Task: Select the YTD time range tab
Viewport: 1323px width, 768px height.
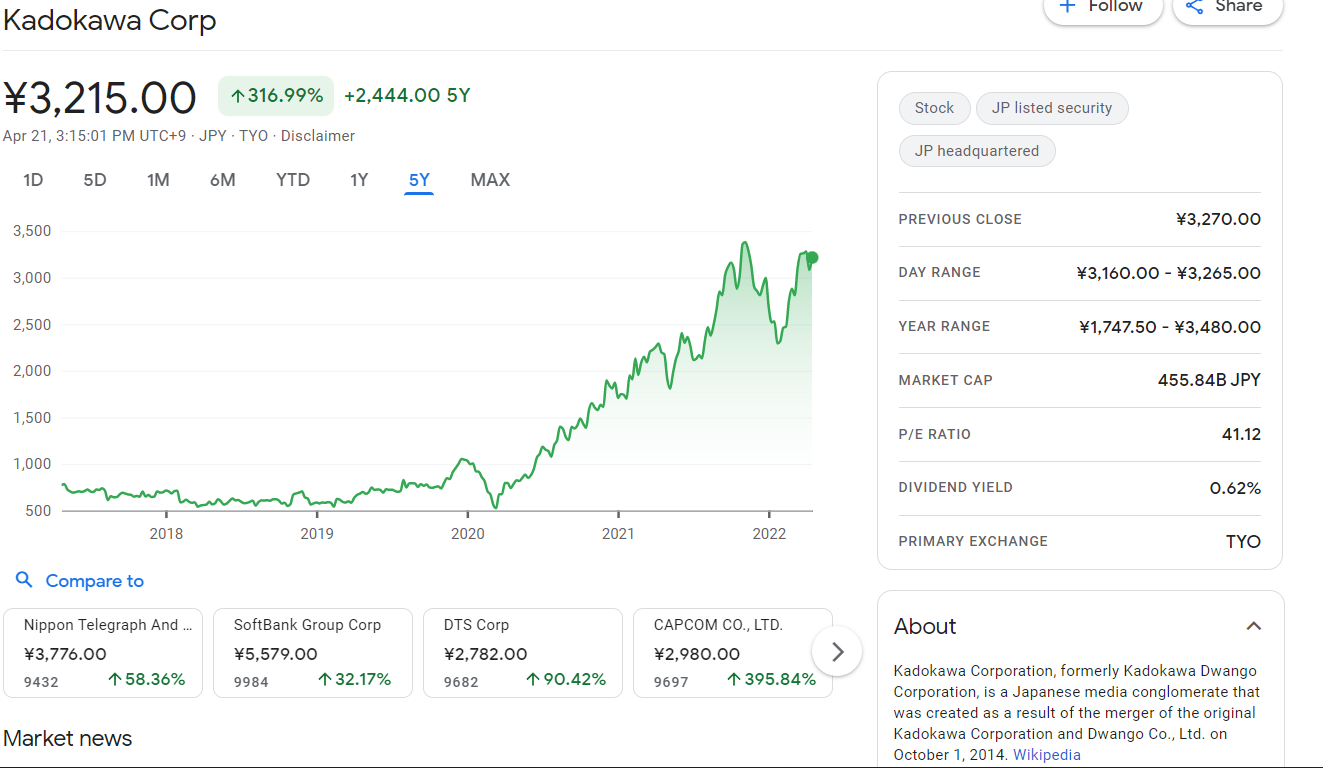Action: pyautogui.click(x=293, y=180)
